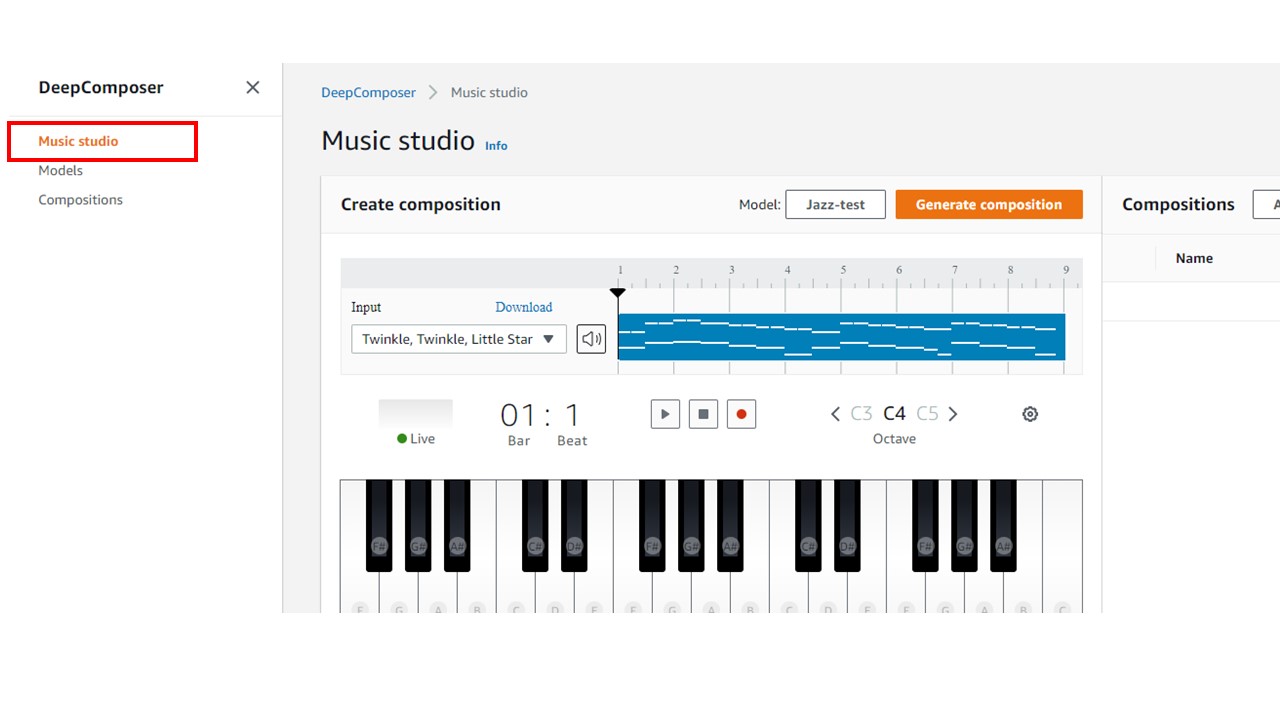This screenshot has height=720, width=1280.
Task: Open keyboard settings gear icon
Action: coord(1030,414)
